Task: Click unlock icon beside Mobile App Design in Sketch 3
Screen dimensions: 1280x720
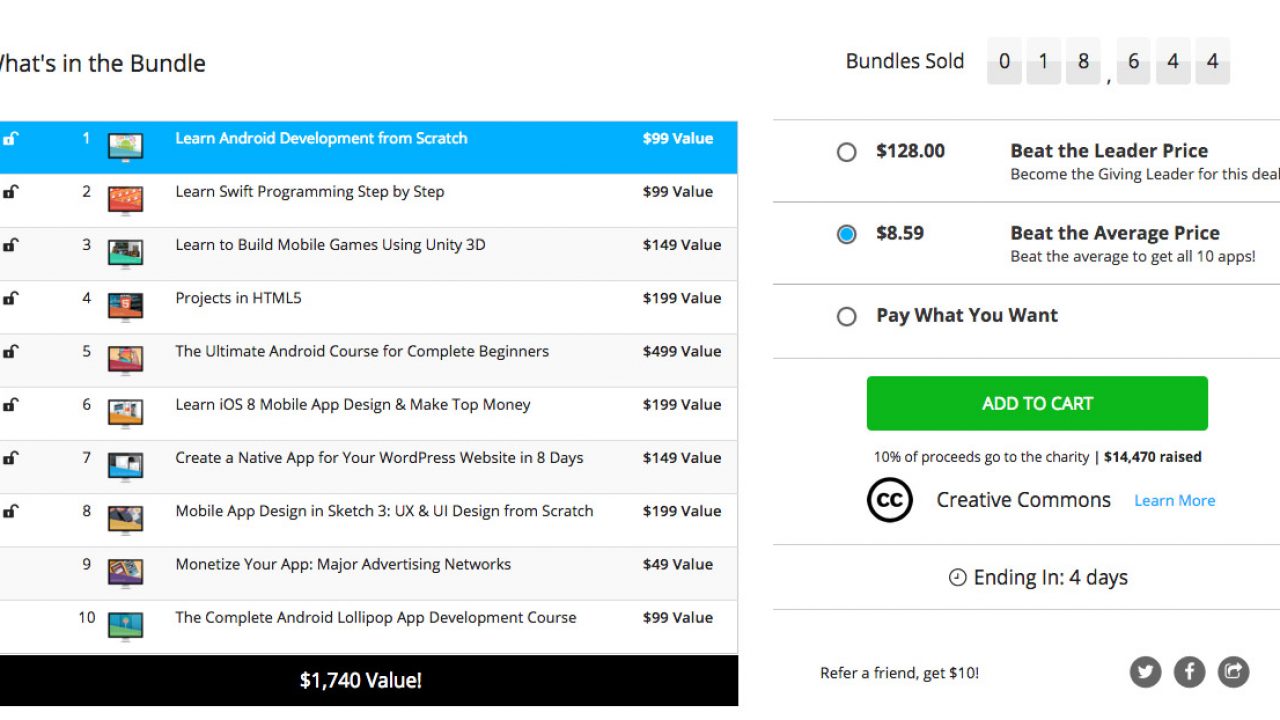Action: tap(10, 511)
